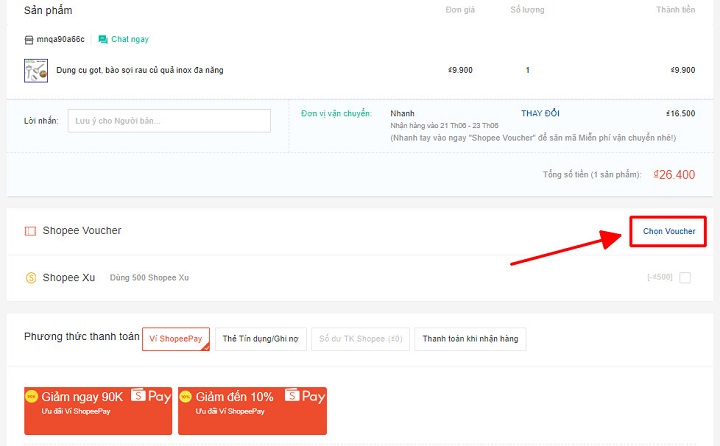Click the Chat ngay speech bubble icon
The height and width of the screenshot is (446, 720).
pos(103,39)
